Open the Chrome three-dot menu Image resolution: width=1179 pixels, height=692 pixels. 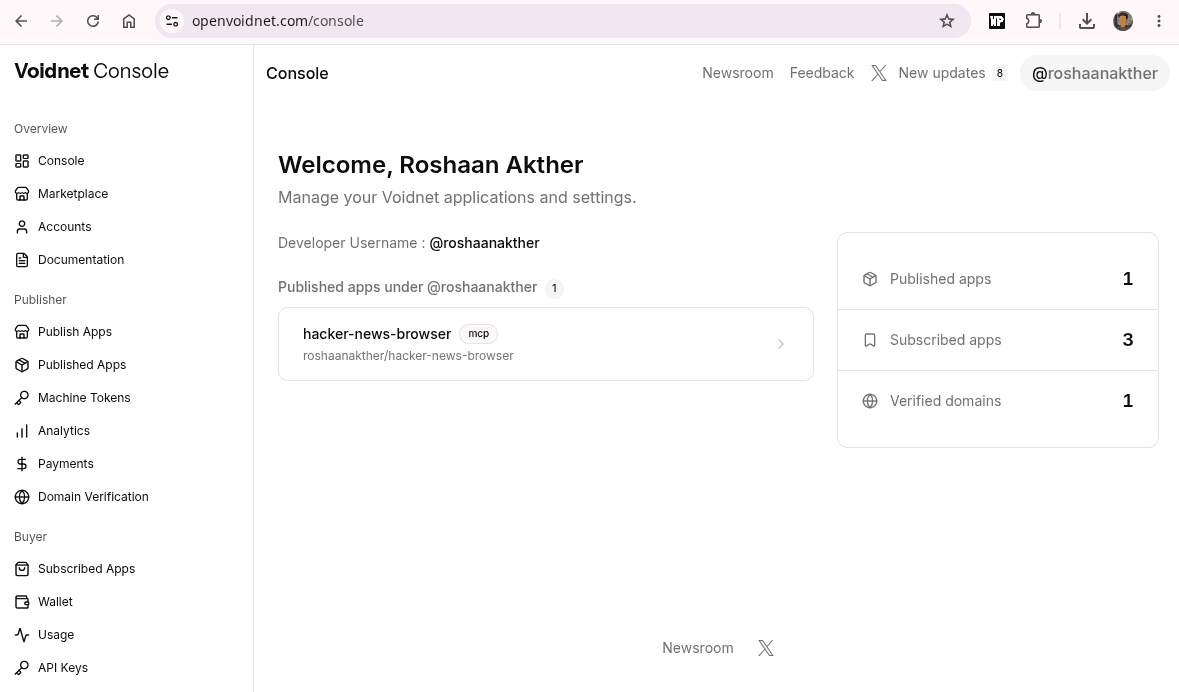pyautogui.click(x=1159, y=21)
